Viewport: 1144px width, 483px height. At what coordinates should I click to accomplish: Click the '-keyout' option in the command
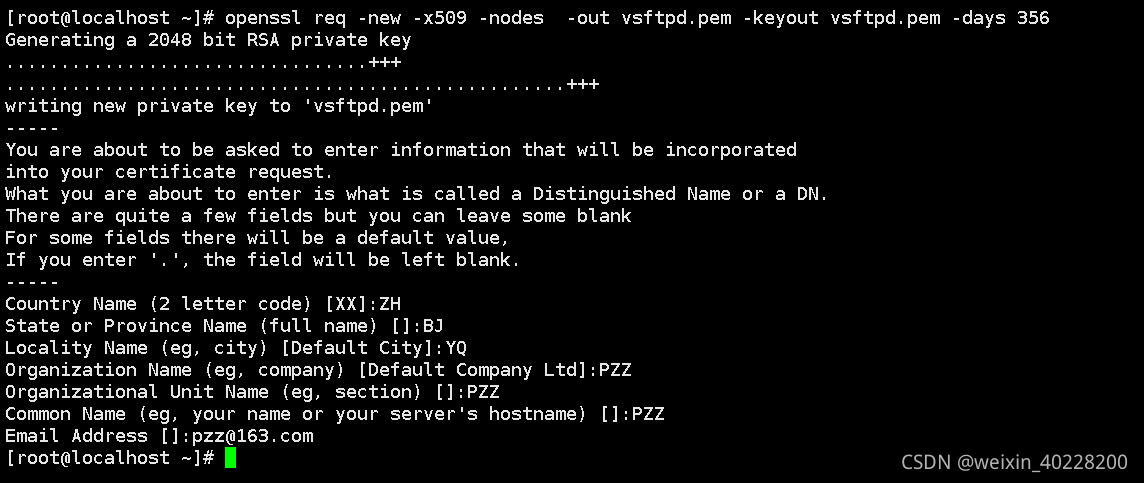click(x=780, y=18)
